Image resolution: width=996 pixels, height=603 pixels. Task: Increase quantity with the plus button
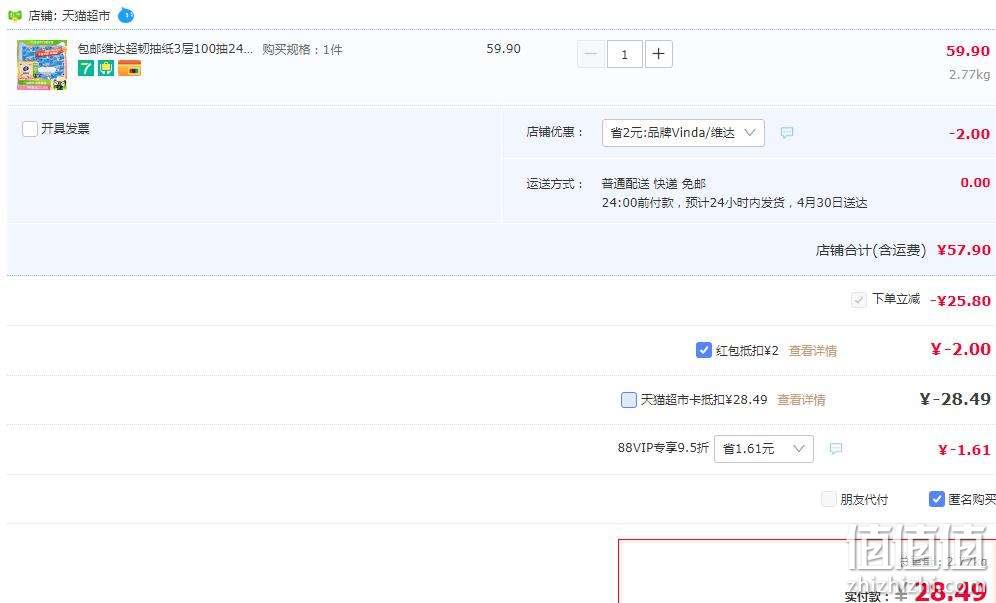(659, 54)
